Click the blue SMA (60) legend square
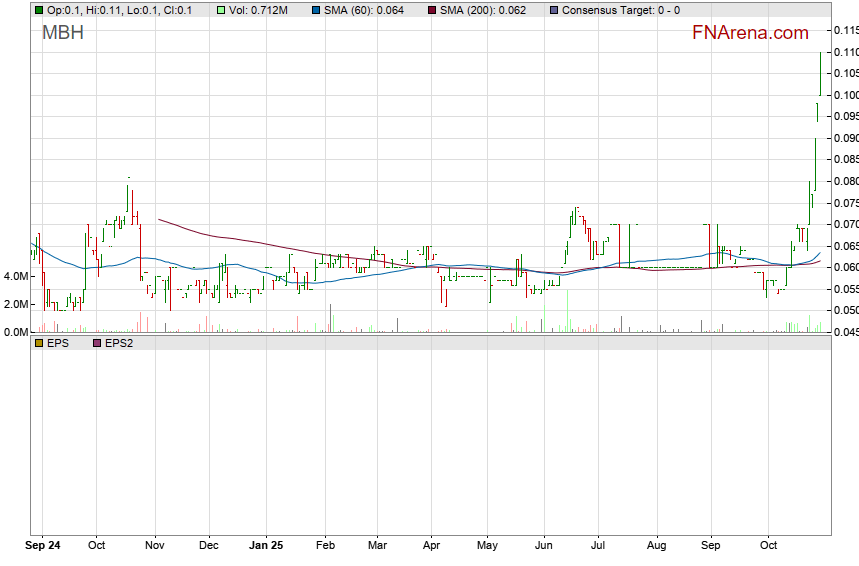859x566 pixels. point(315,10)
